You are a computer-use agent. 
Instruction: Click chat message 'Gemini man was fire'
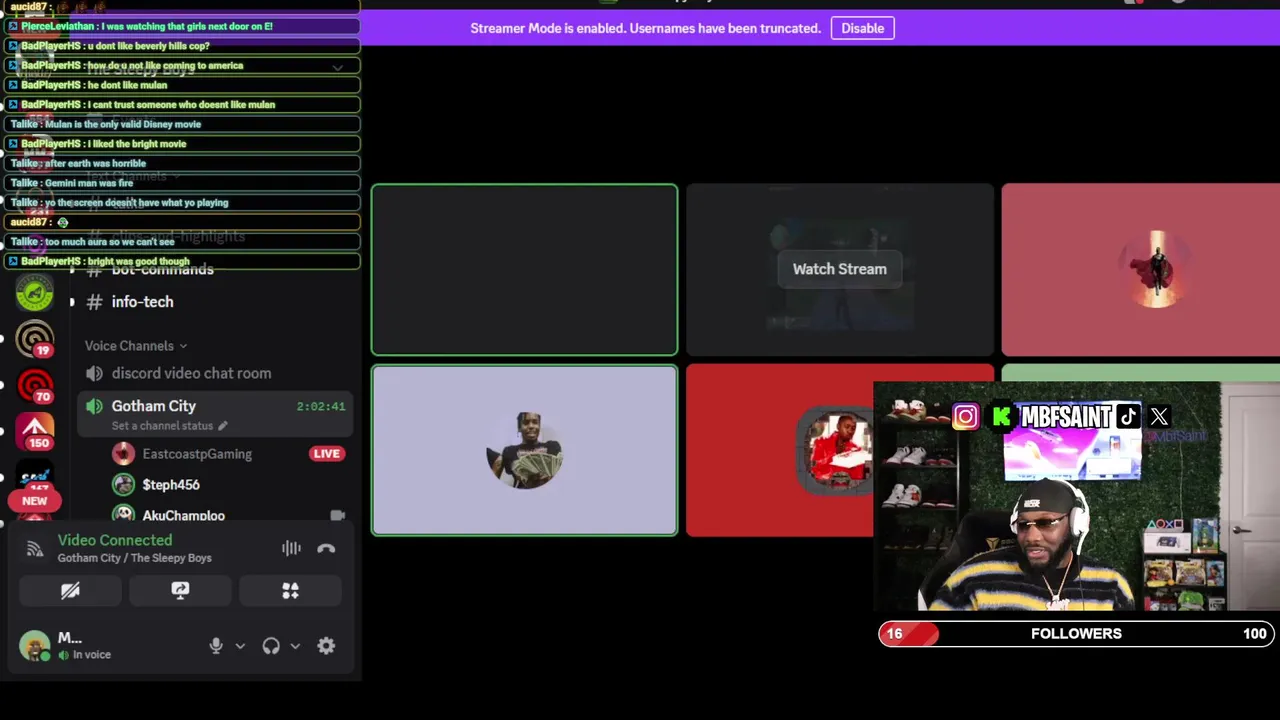pos(181,183)
